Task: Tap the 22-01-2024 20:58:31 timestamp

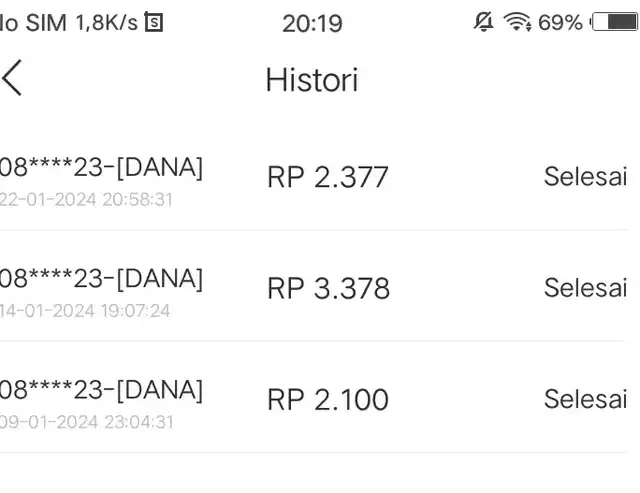Action: 86,199
